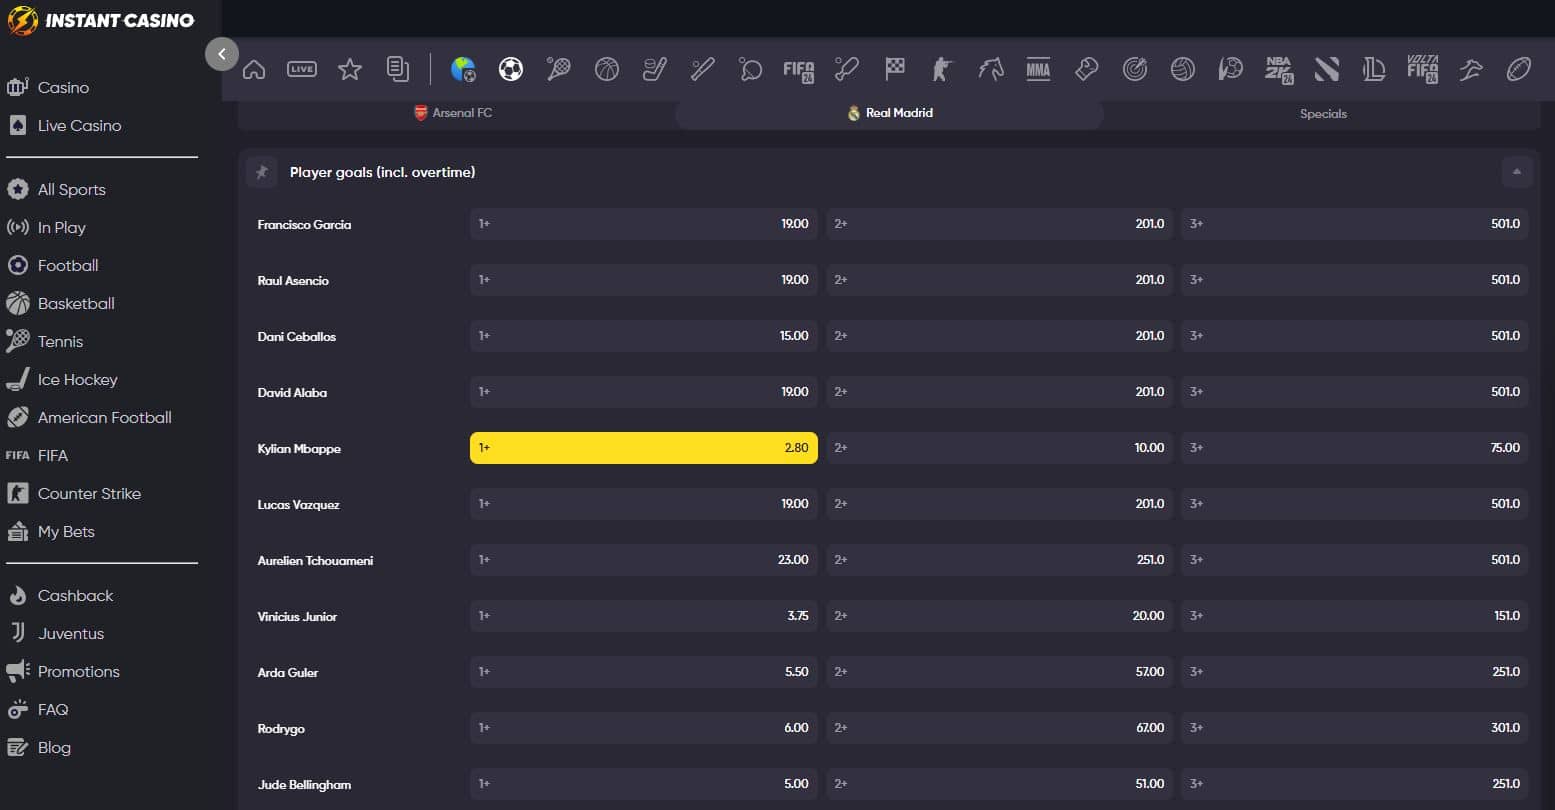Open Cashback in the sidebar
Screen dimensions: 1555x810
75,596
